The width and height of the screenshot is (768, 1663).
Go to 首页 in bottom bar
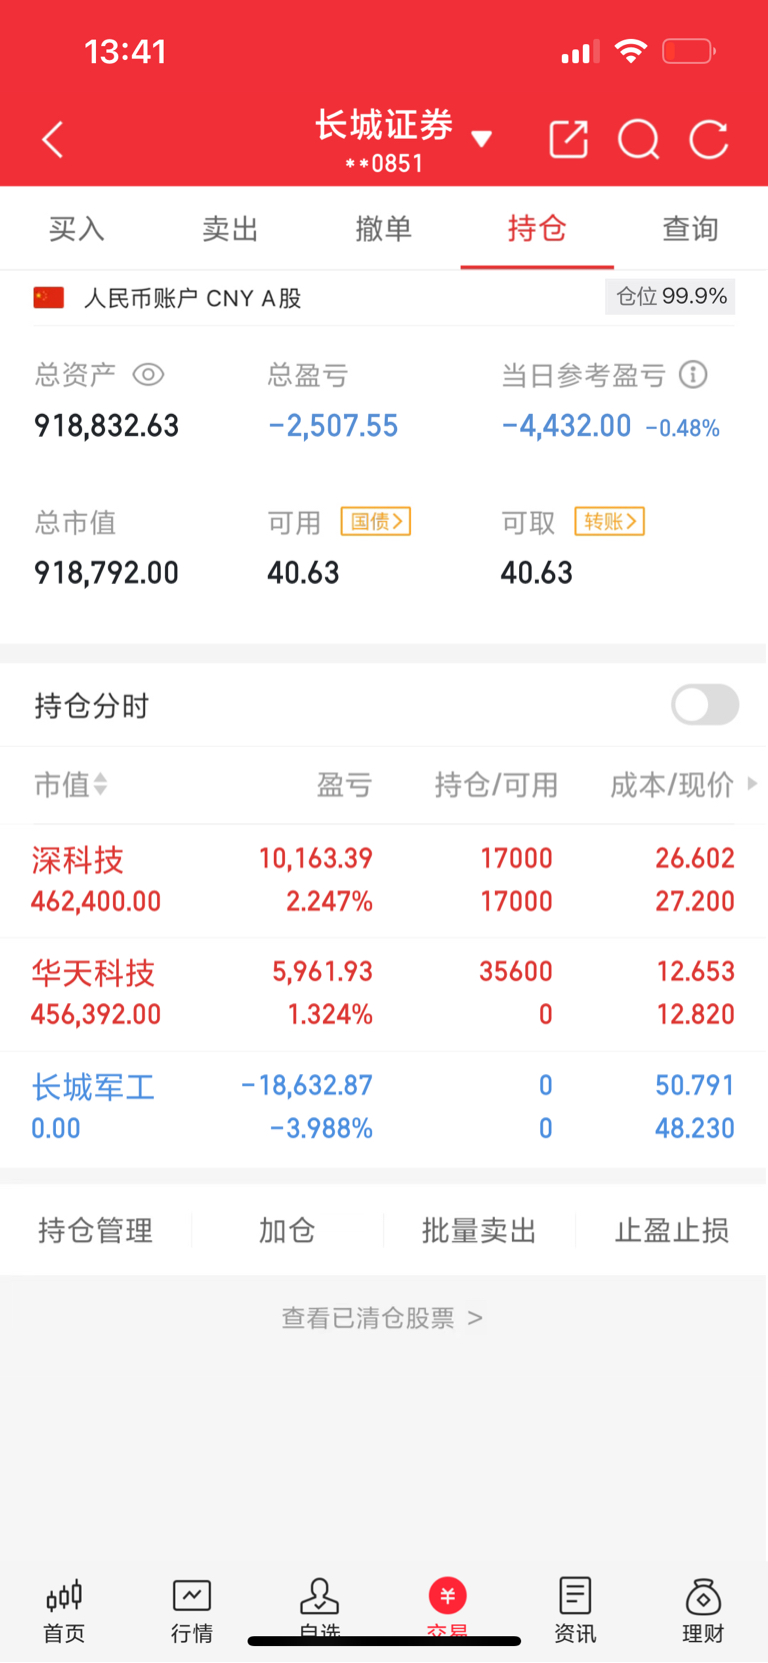64,1611
